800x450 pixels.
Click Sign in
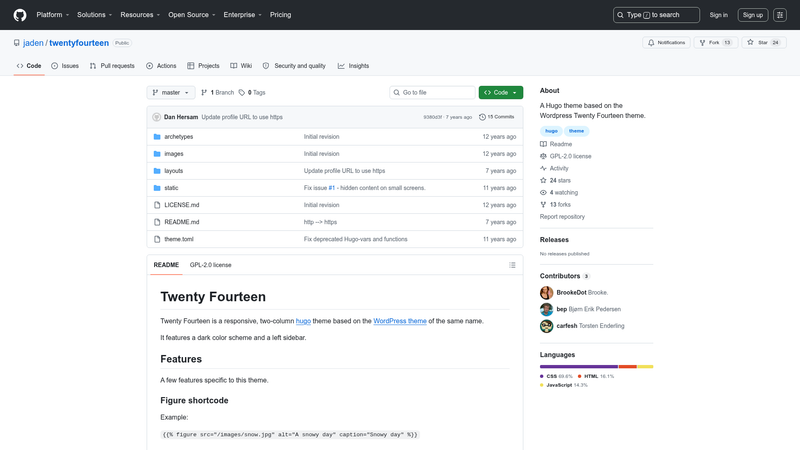(x=718, y=15)
